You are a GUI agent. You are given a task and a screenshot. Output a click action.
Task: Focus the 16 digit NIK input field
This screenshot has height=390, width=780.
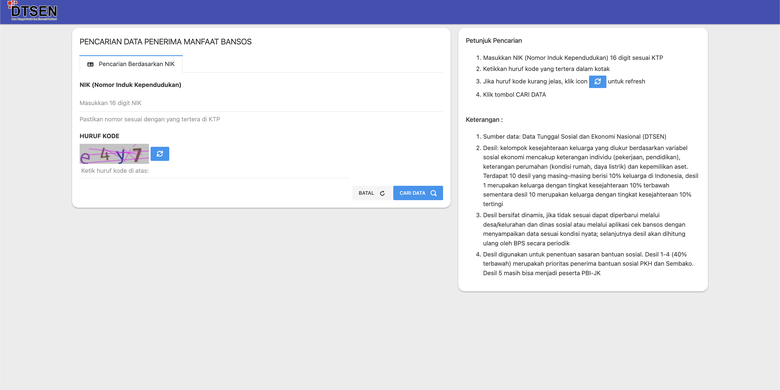tap(261, 103)
